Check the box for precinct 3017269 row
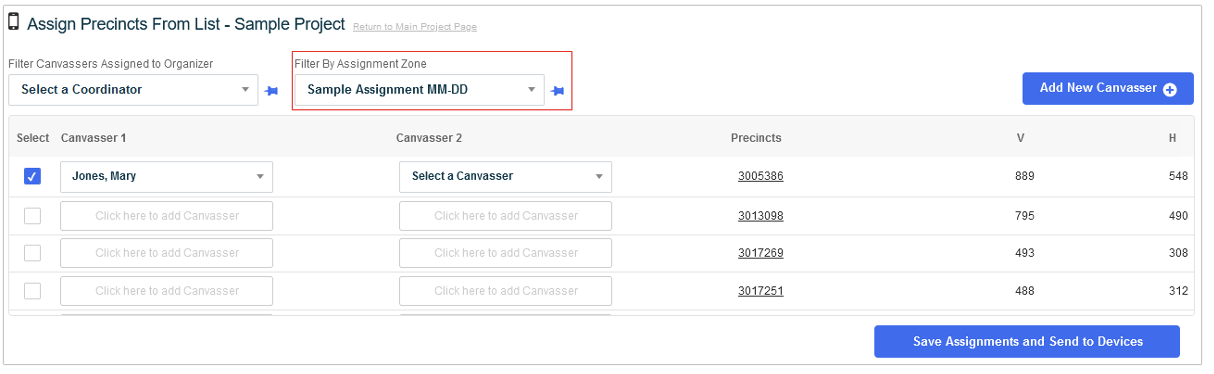 tap(32, 253)
